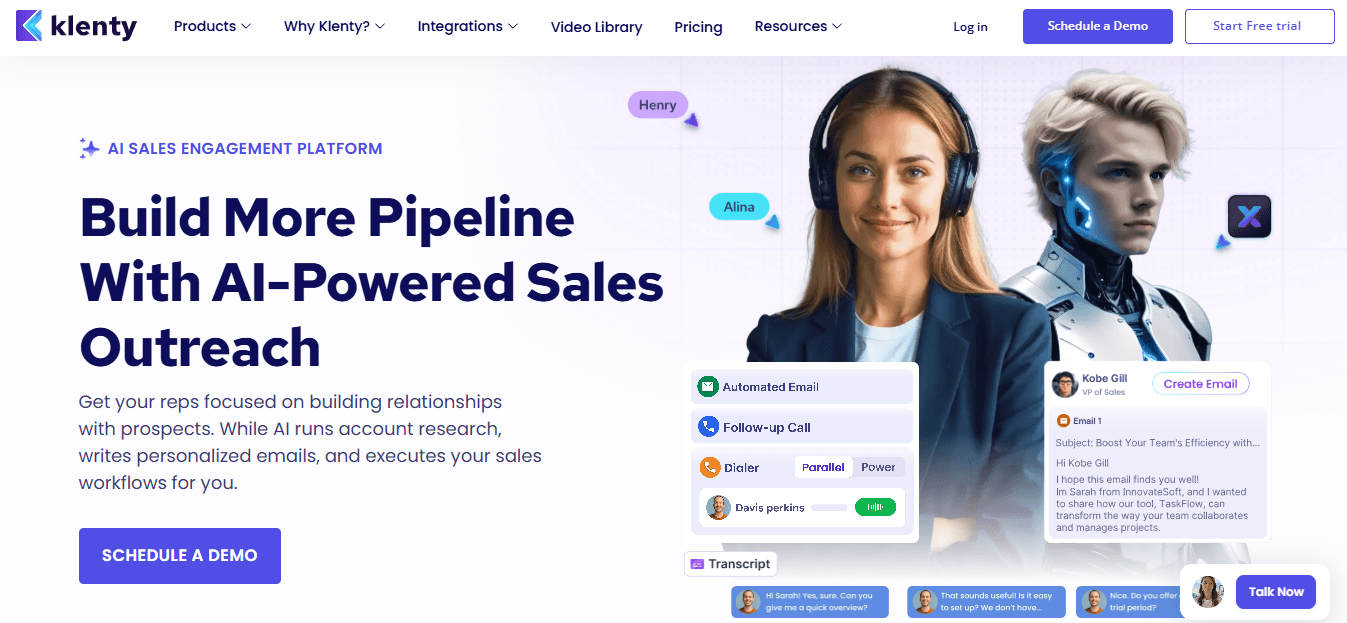Viewport: 1347px width, 623px height.
Task: Click the orange Dialer phone icon
Action: [710, 467]
